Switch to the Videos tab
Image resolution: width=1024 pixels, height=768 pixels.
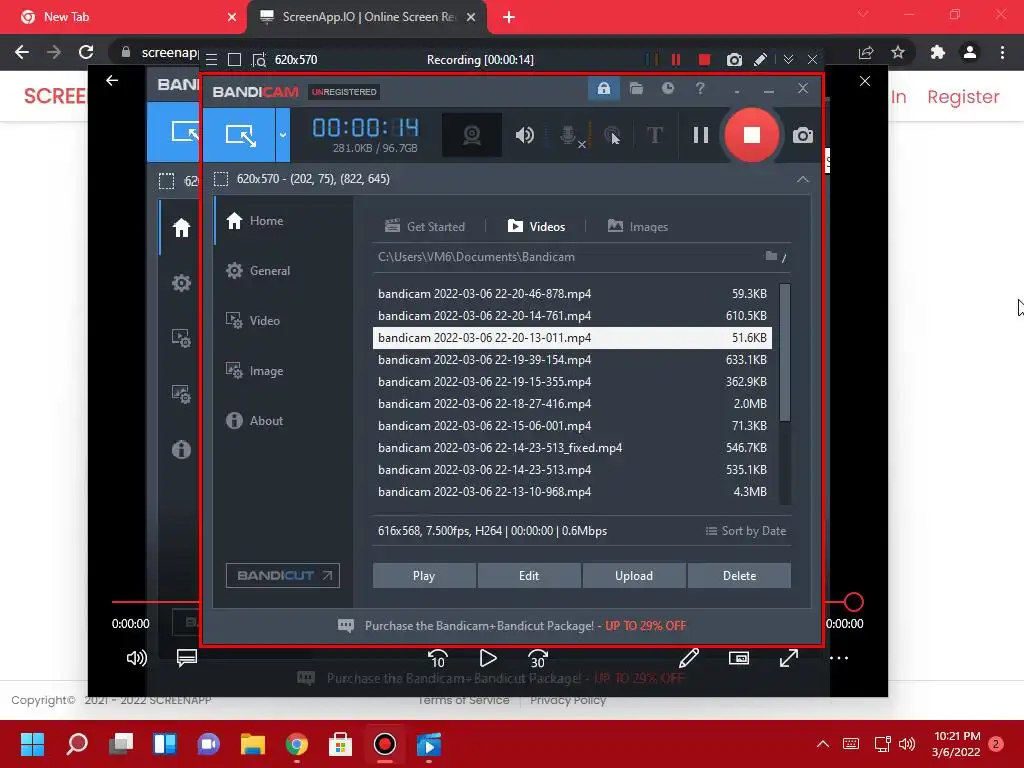pos(536,227)
